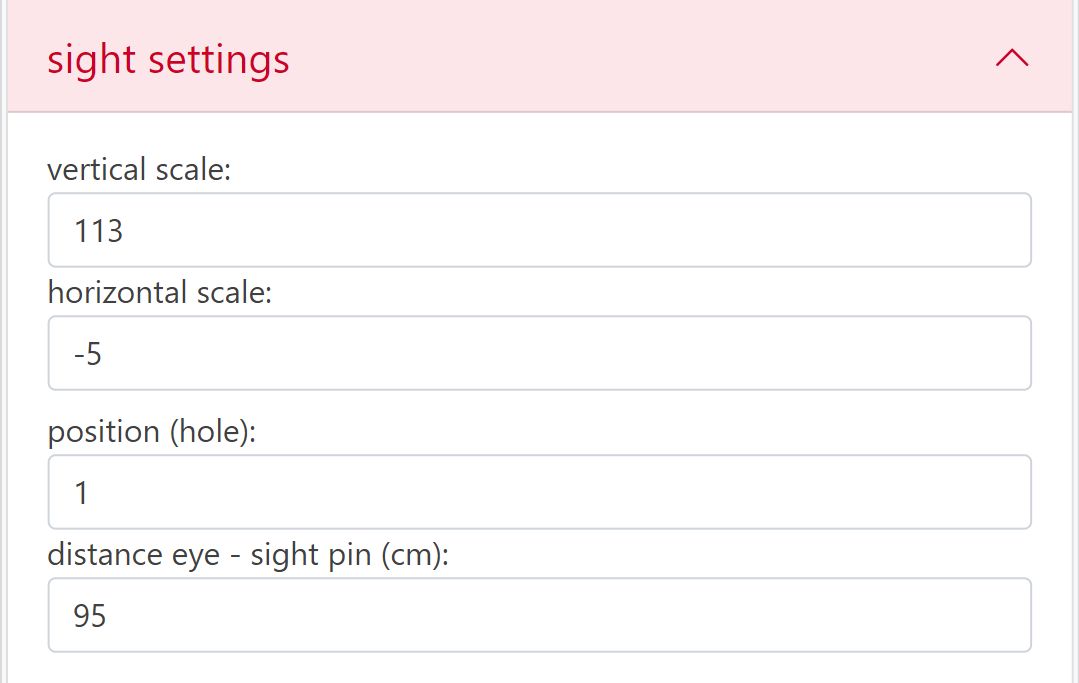Select the position (hole) input box
This screenshot has height=683, width=1079.
coord(539,492)
